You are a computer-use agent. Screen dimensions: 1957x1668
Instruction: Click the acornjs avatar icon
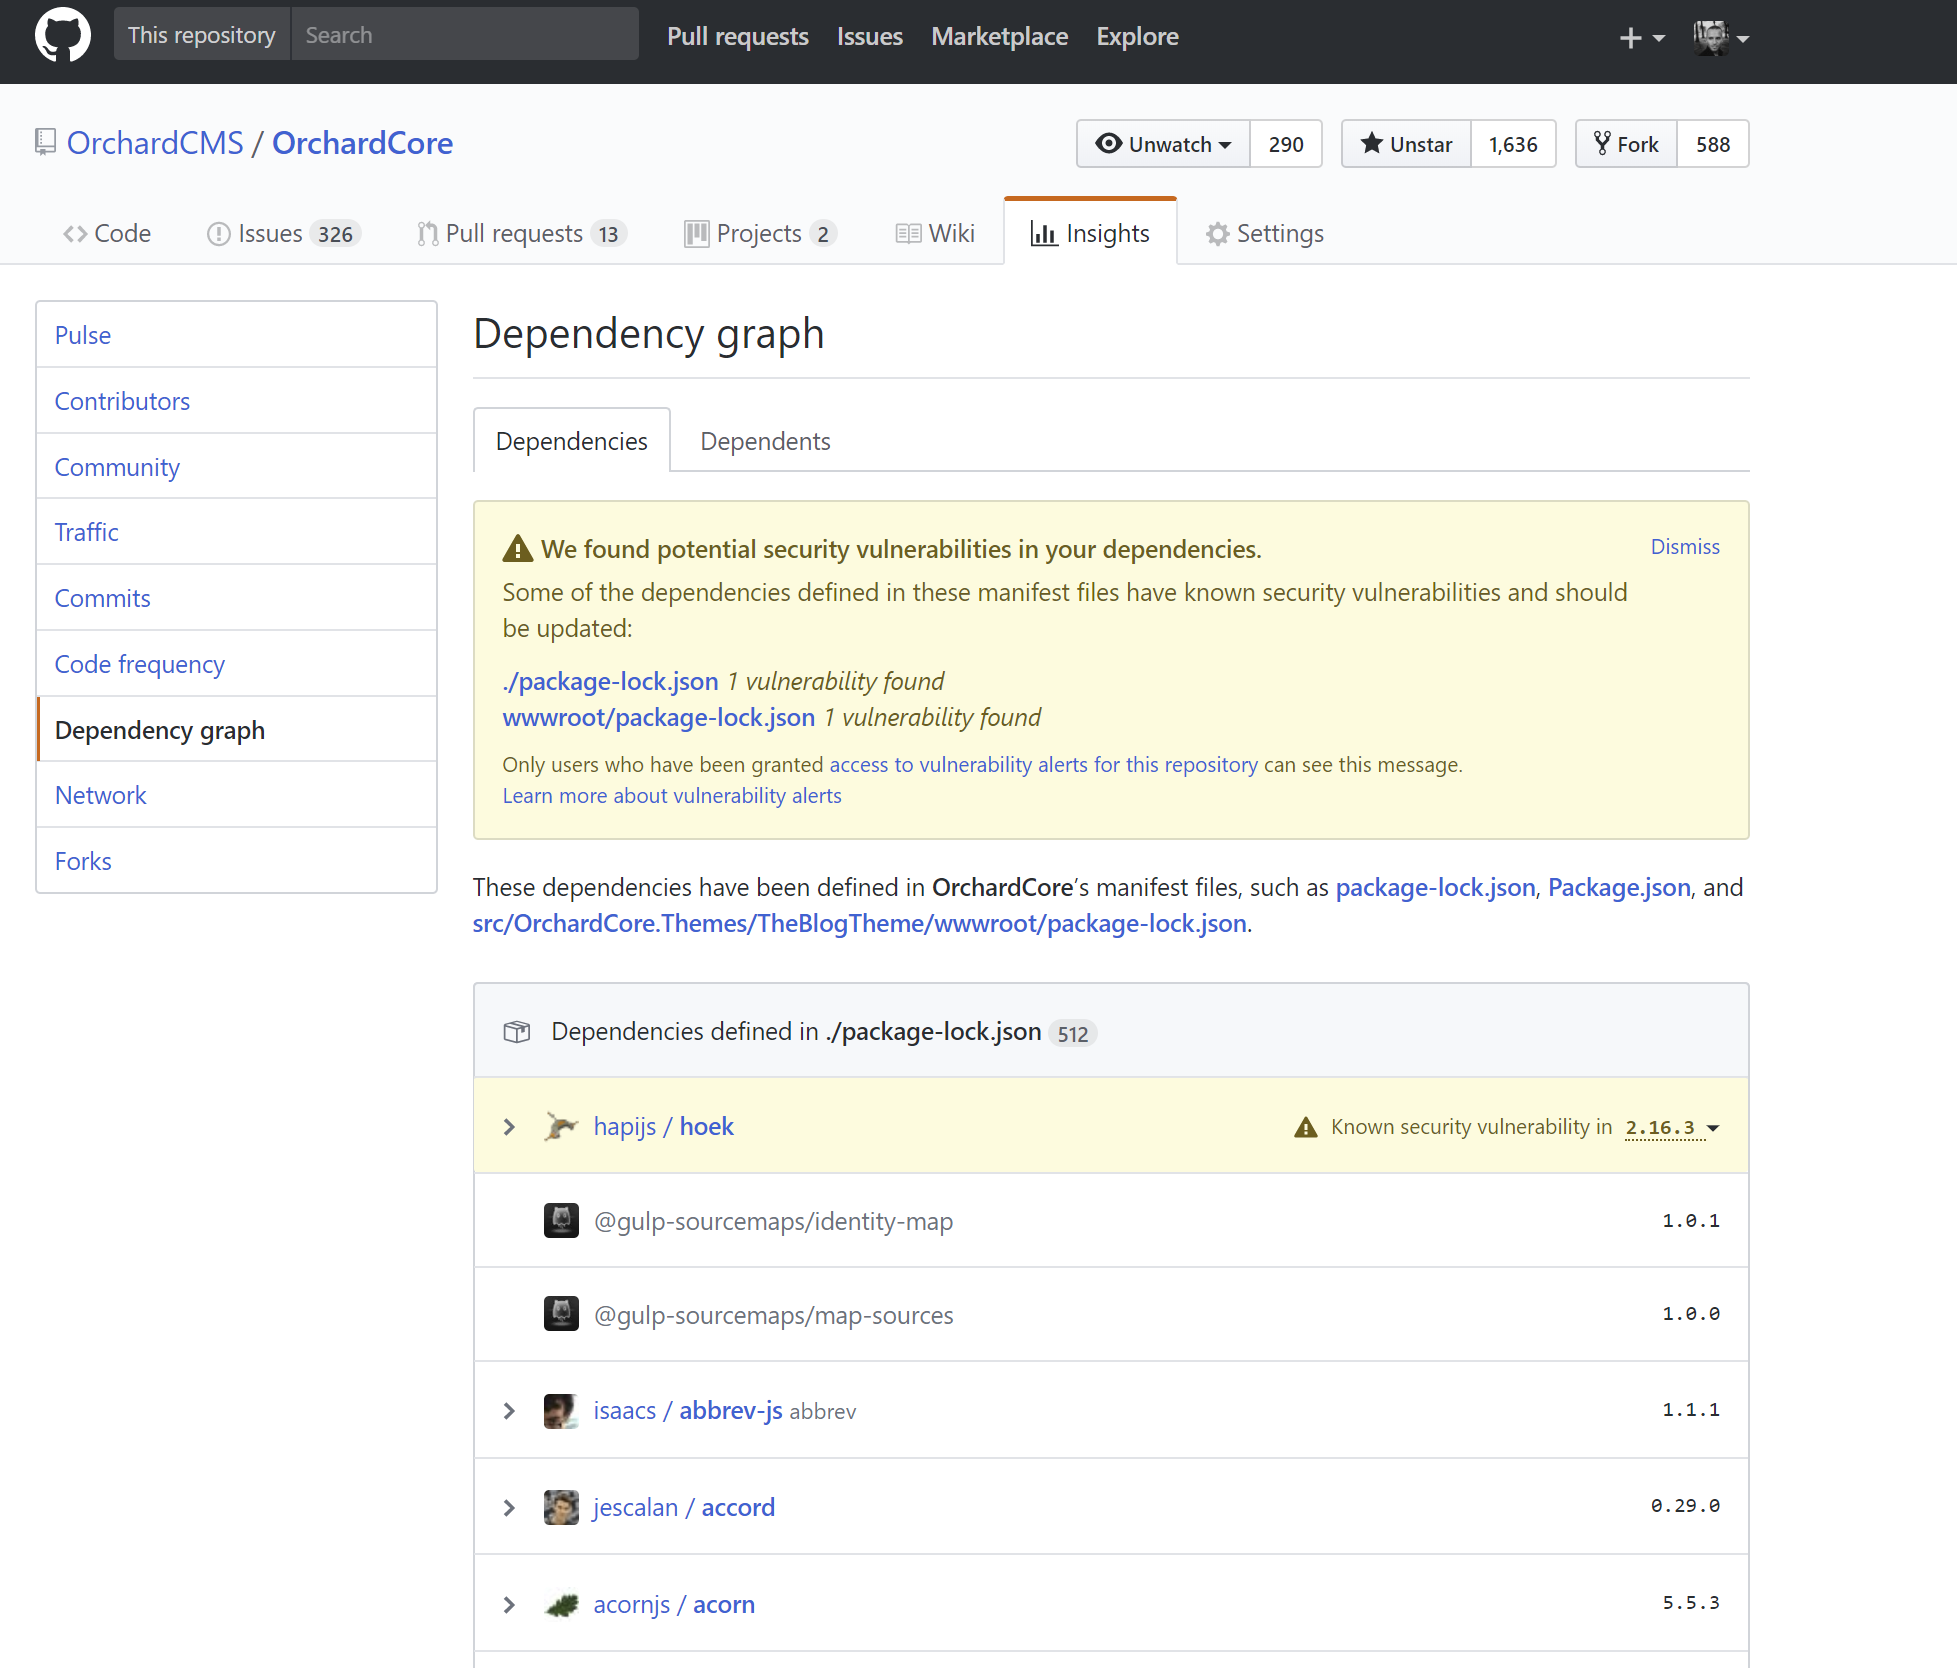click(561, 1604)
